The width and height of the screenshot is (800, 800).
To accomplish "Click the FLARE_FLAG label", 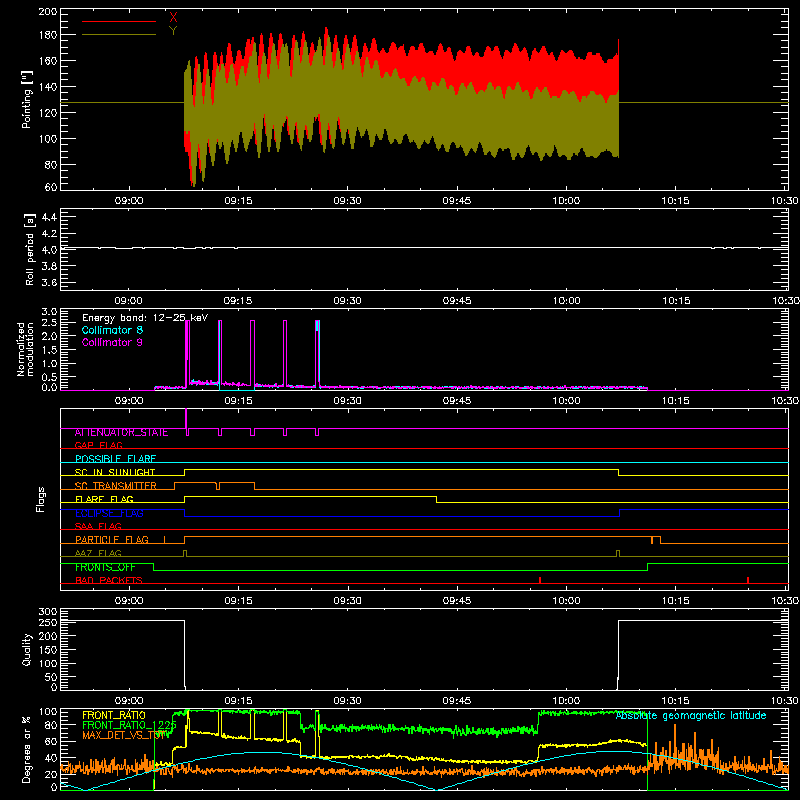I will [x=104, y=499].
